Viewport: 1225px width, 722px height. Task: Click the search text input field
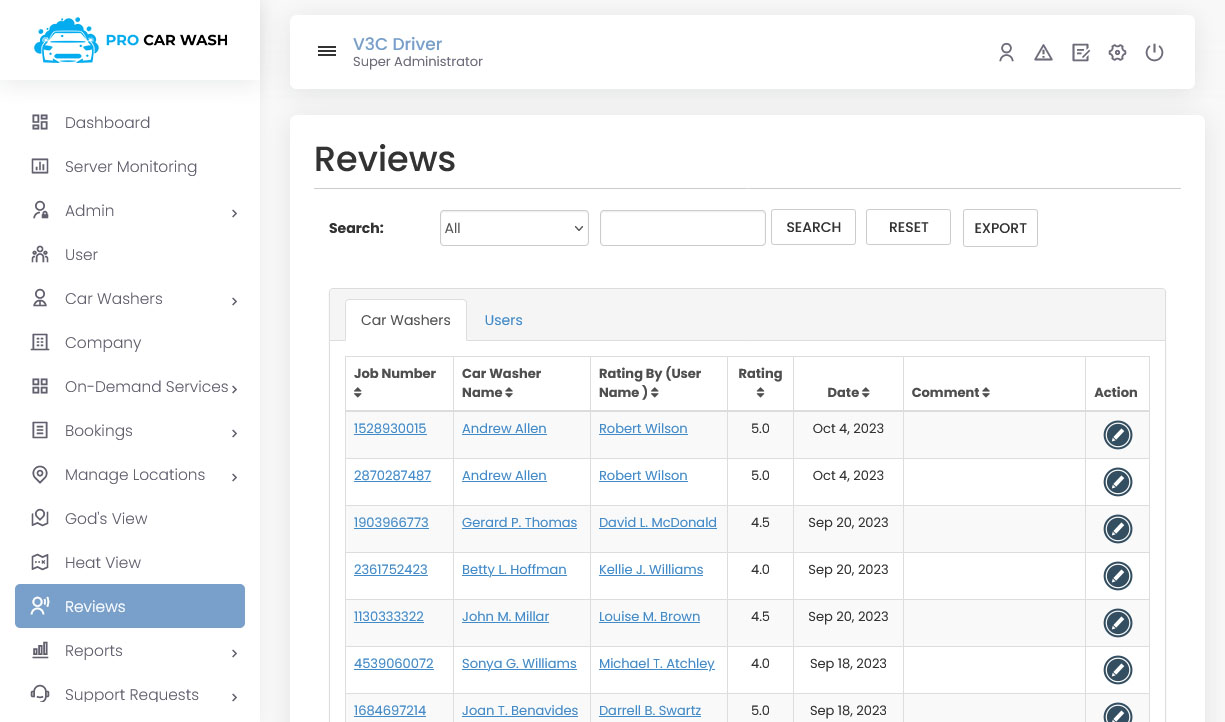[x=682, y=228]
